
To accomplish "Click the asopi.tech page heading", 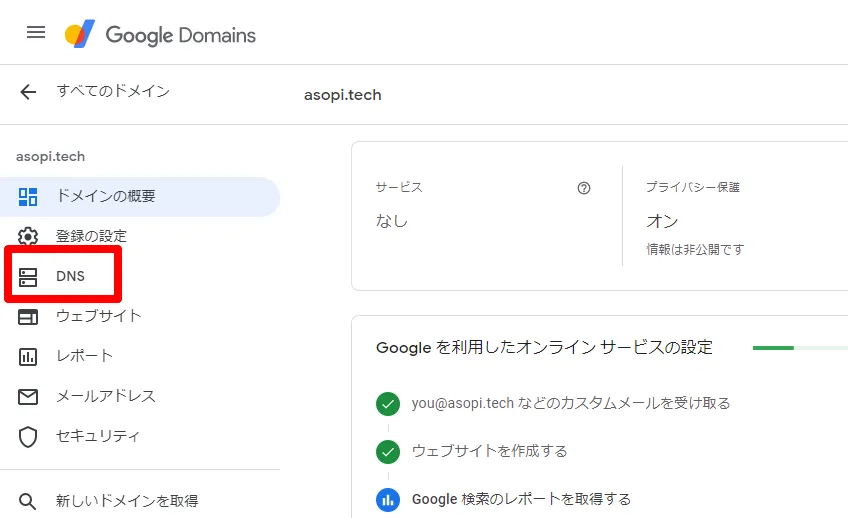I will click(x=343, y=95).
